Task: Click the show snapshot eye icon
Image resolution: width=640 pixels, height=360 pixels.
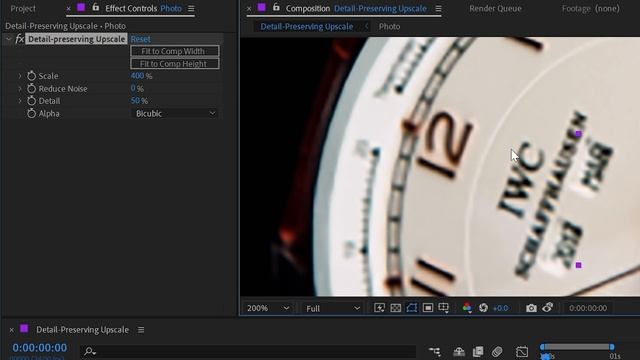Action: pos(548,307)
